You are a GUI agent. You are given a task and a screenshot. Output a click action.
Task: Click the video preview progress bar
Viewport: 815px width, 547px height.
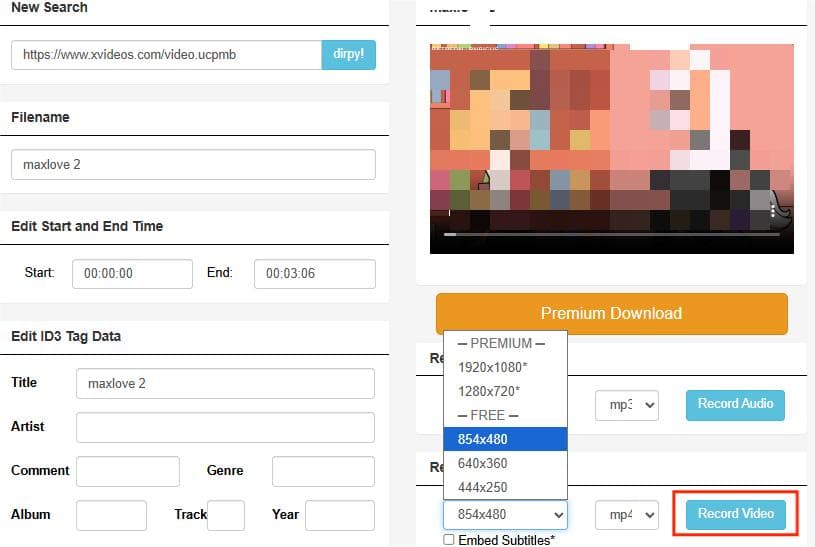click(610, 234)
